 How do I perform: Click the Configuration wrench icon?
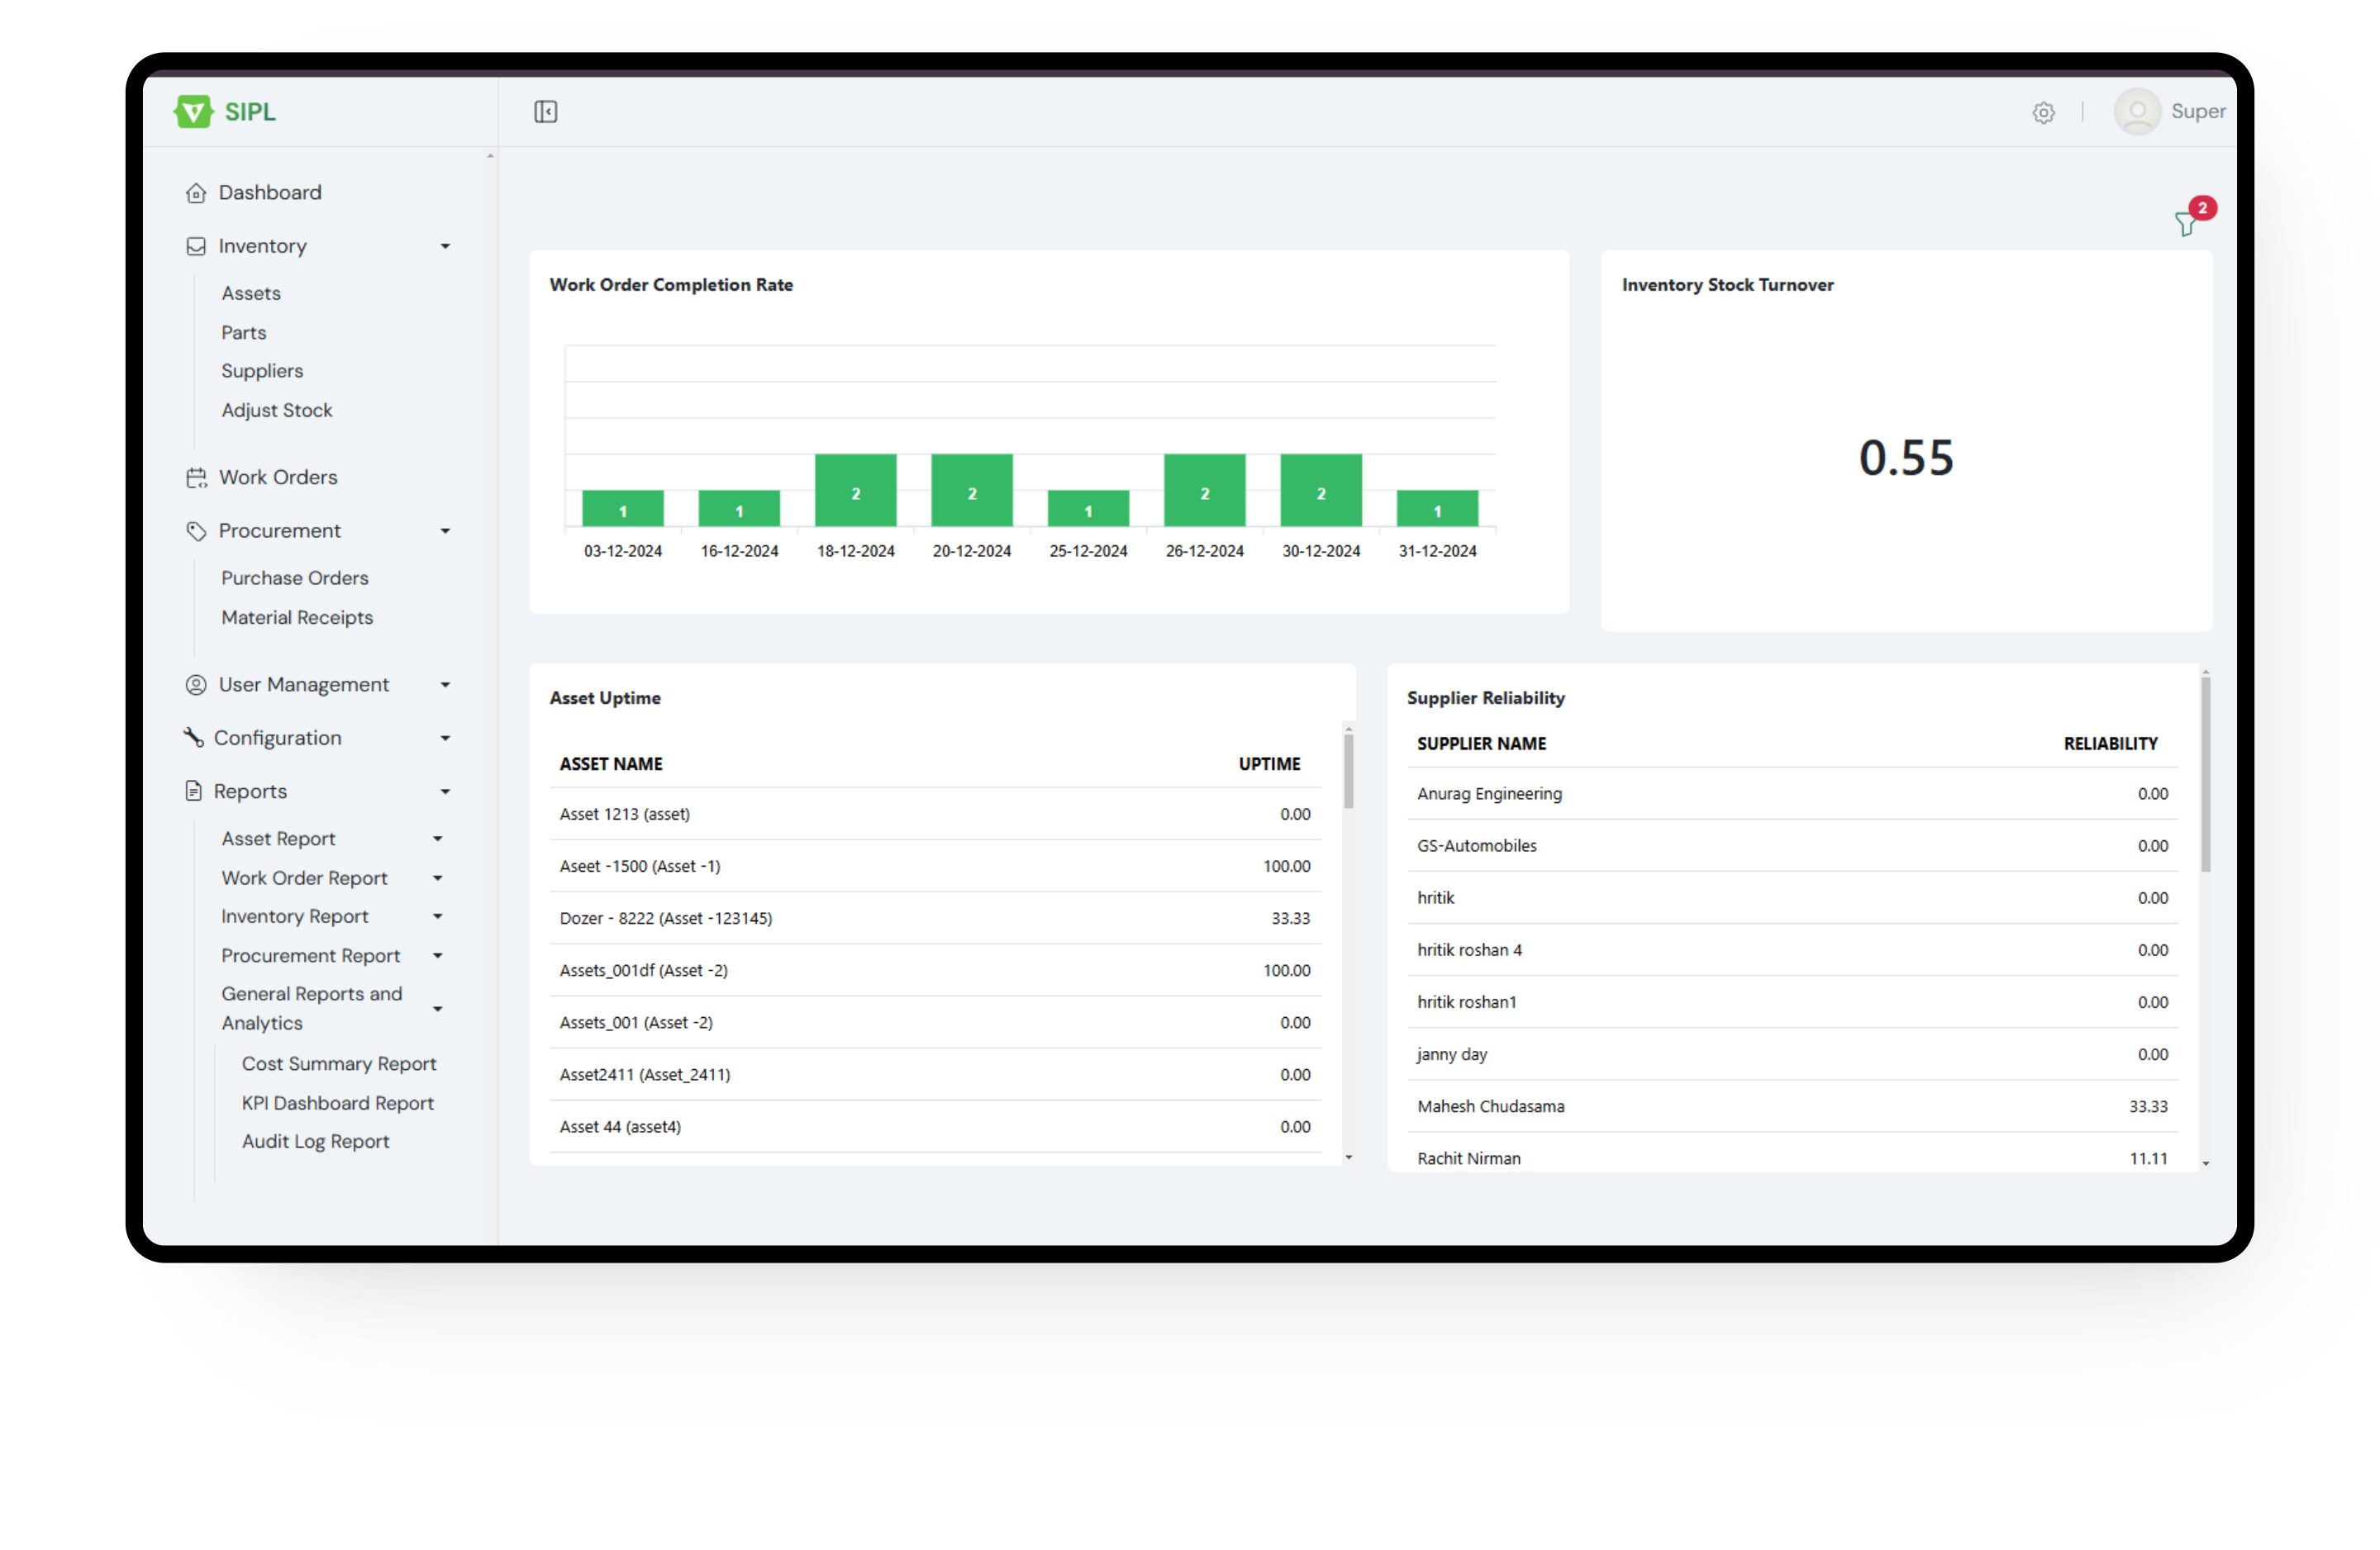[194, 738]
